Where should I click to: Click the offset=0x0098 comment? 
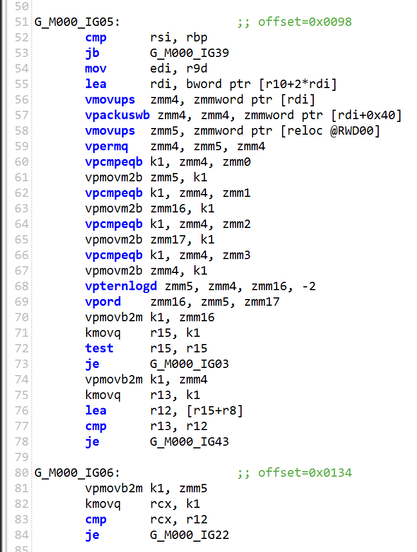click(294, 22)
